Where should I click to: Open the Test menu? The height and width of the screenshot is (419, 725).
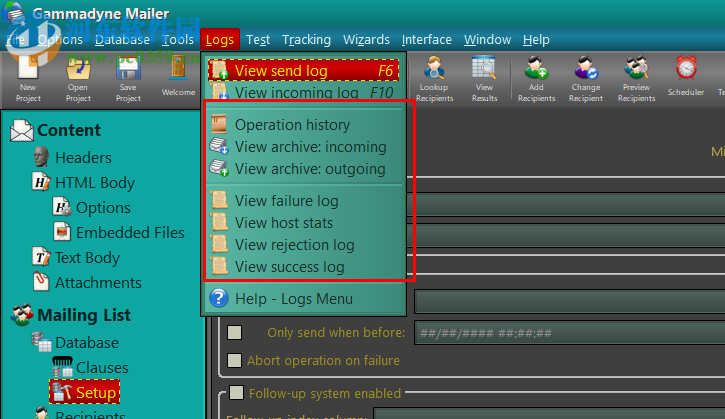click(x=258, y=40)
